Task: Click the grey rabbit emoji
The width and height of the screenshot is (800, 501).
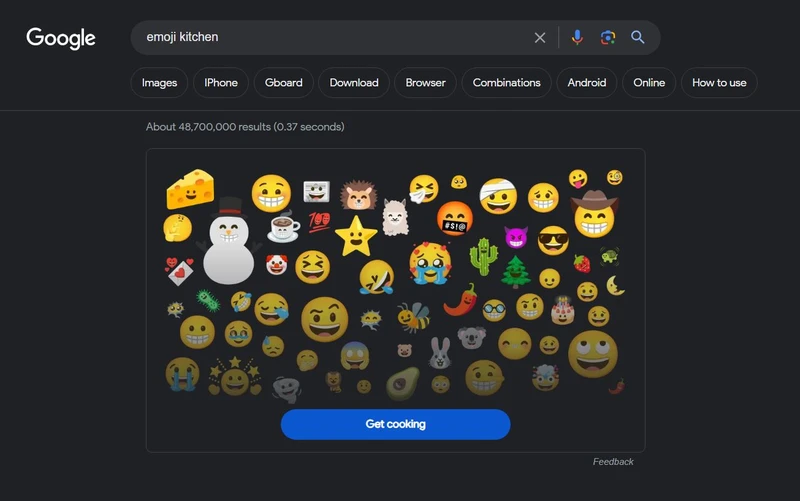Action: pos(440,353)
